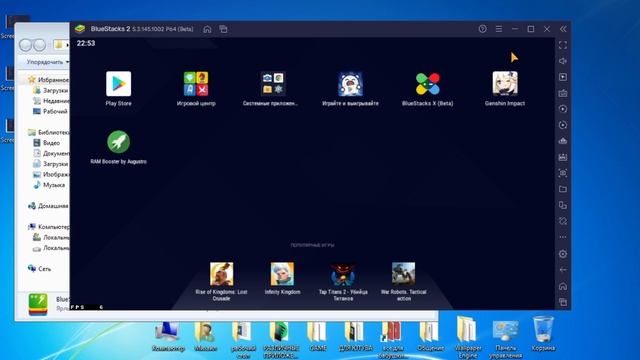640x360 pixels.
Task: Click the Компьютер desktop icon
Action: tap(168, 336)
